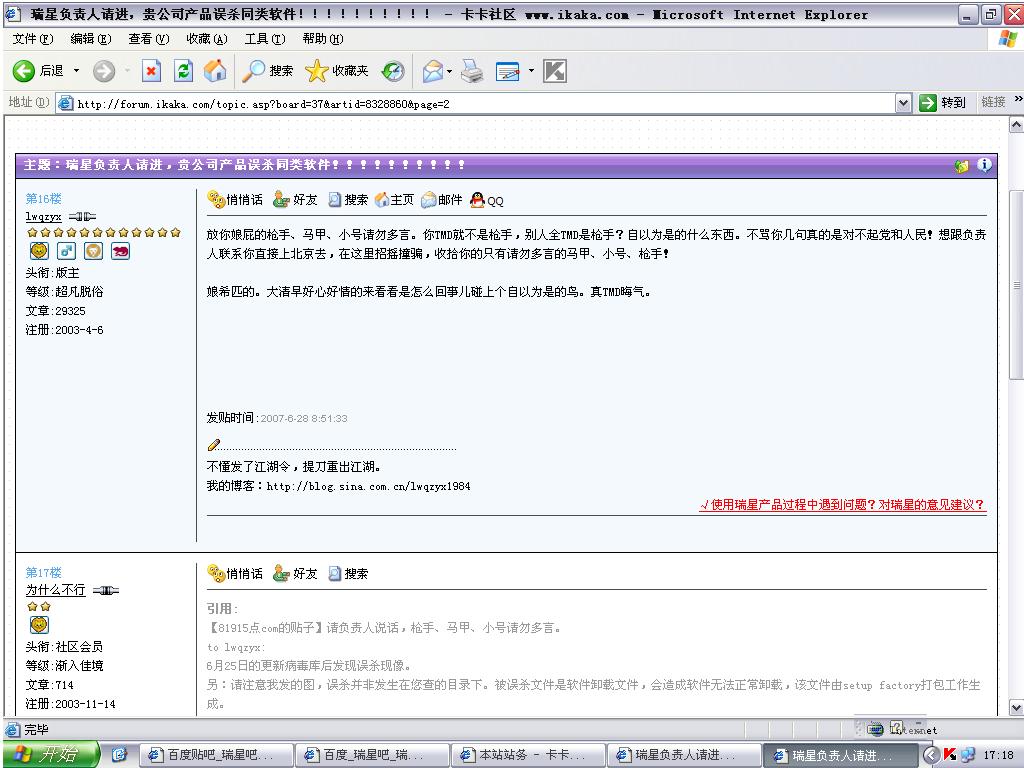
Task: Click the first medal badge under lwqzyx
Action: tap(39, 251)
